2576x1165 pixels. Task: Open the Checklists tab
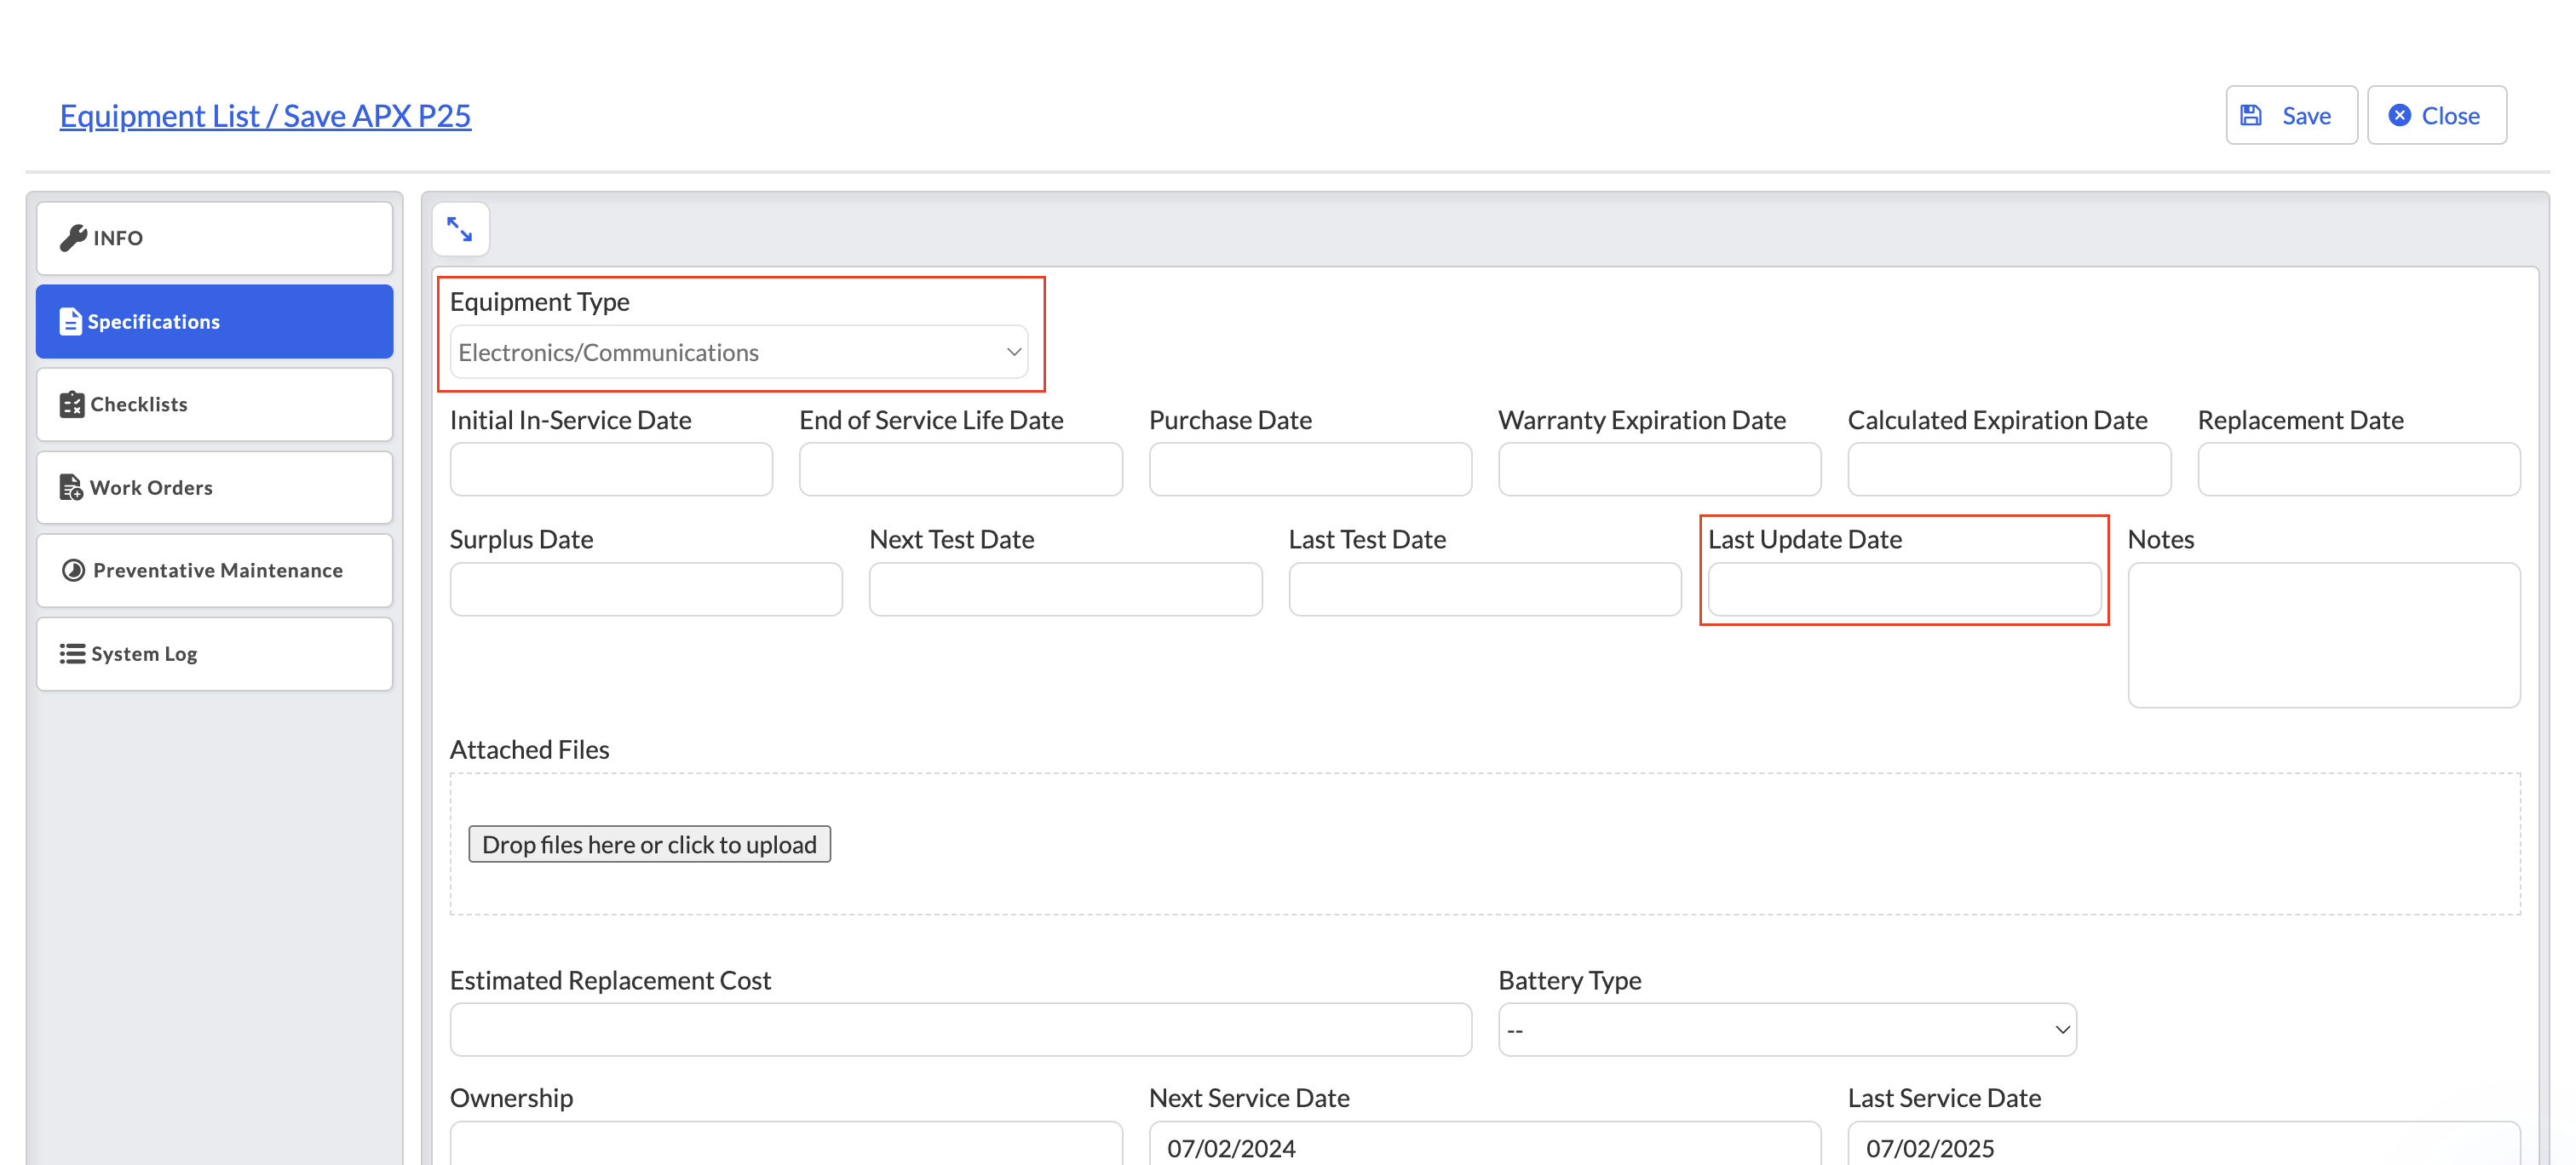tap(215, 404)
